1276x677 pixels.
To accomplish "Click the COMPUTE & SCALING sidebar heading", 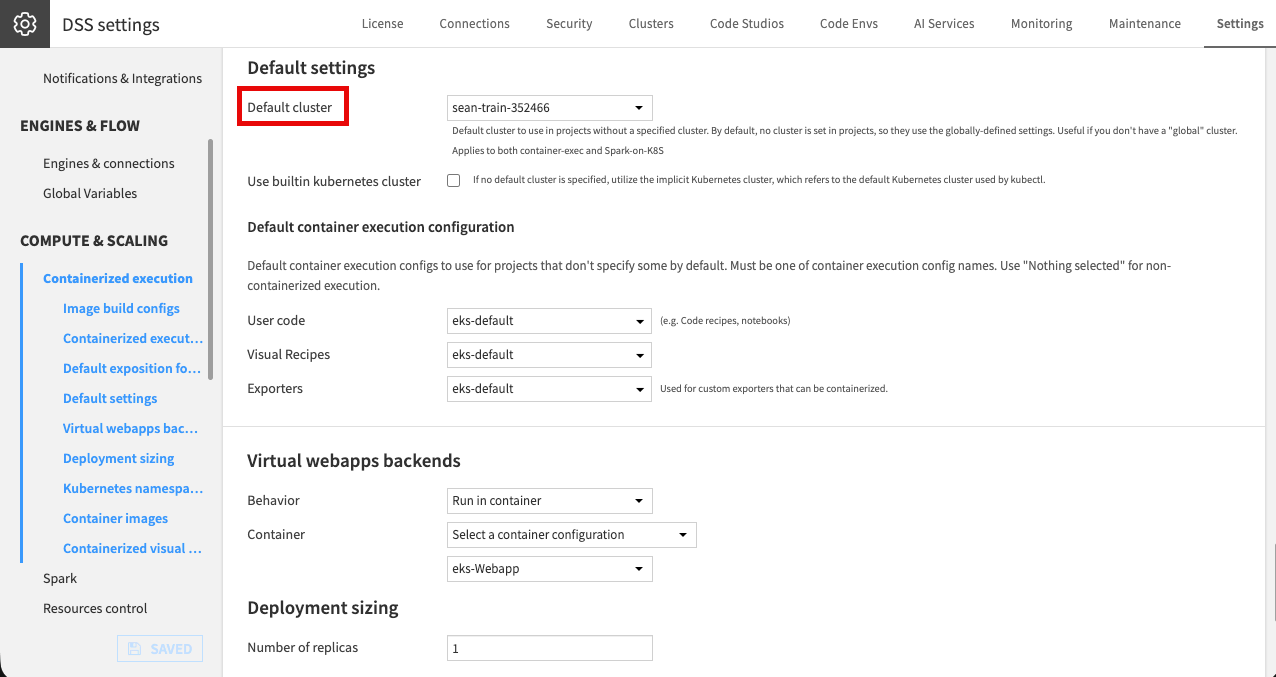I will [x=94, y=241].
